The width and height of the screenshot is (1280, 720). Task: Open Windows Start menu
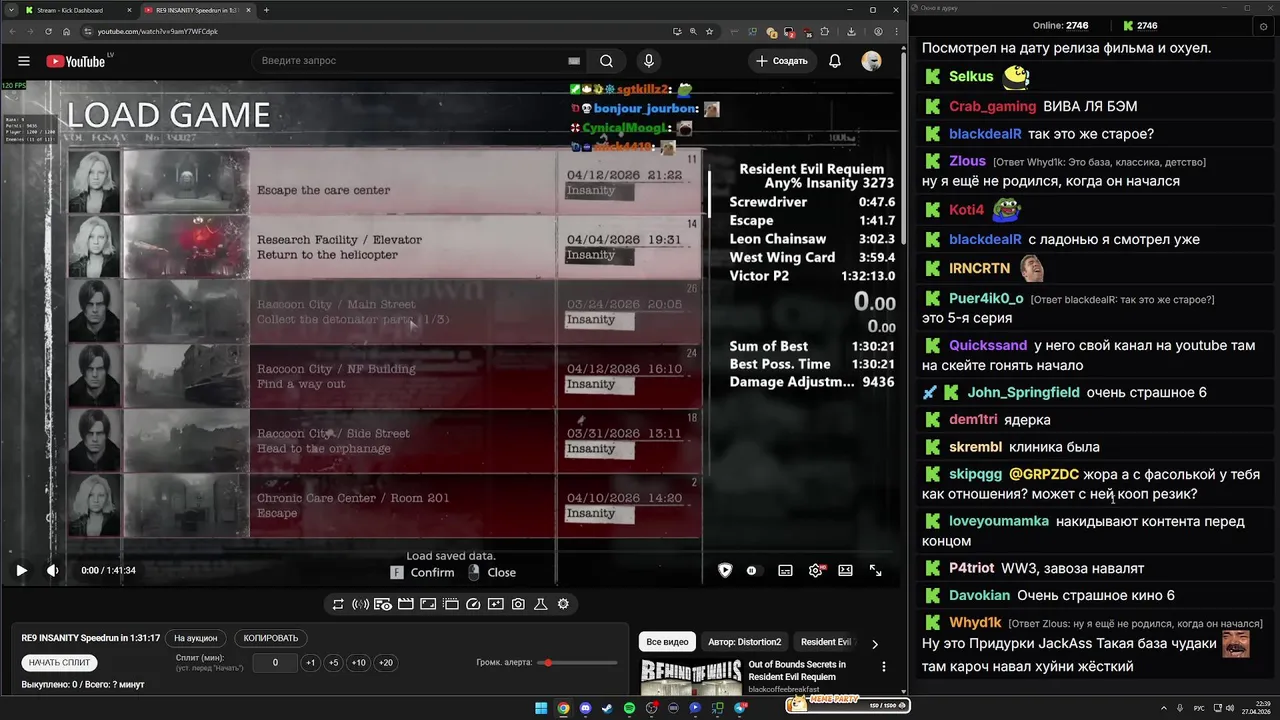pyautogui.click(x=541, y=708)
